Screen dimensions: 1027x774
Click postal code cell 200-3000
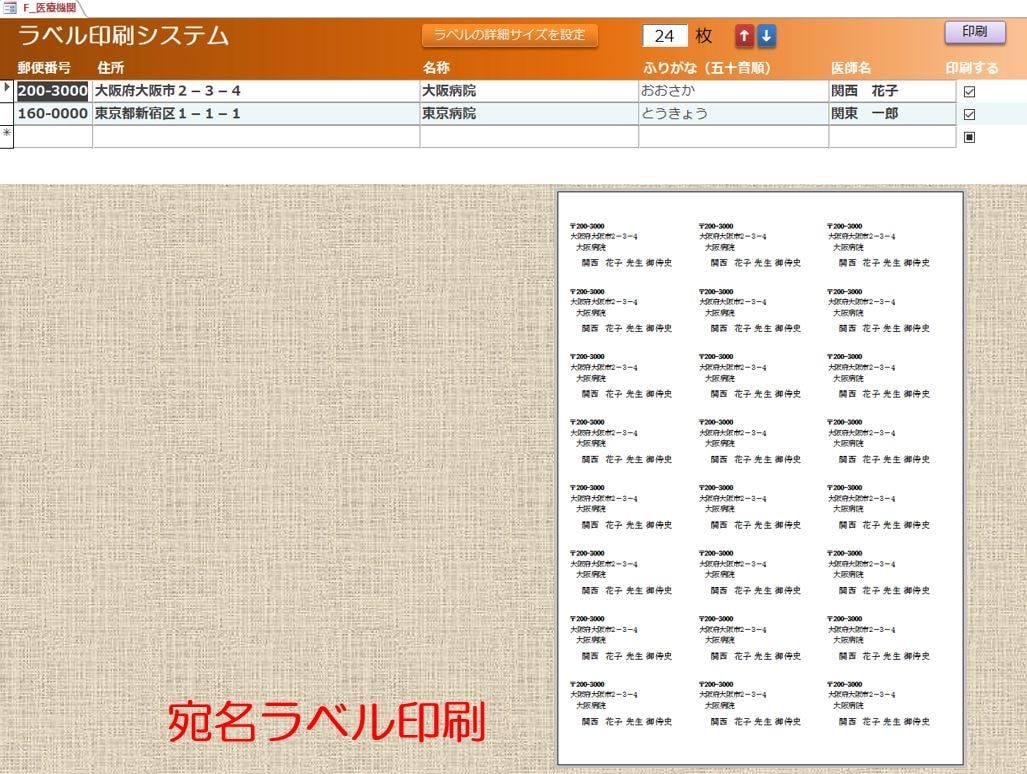(x=52, y=91)
